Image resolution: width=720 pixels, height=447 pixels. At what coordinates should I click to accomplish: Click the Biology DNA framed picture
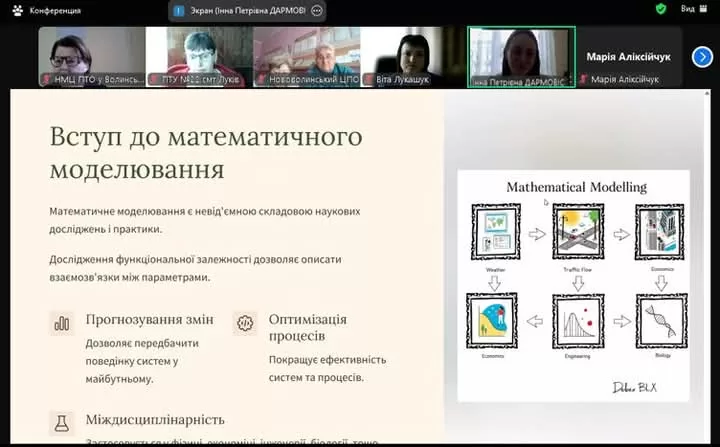(x=661, y=321)
